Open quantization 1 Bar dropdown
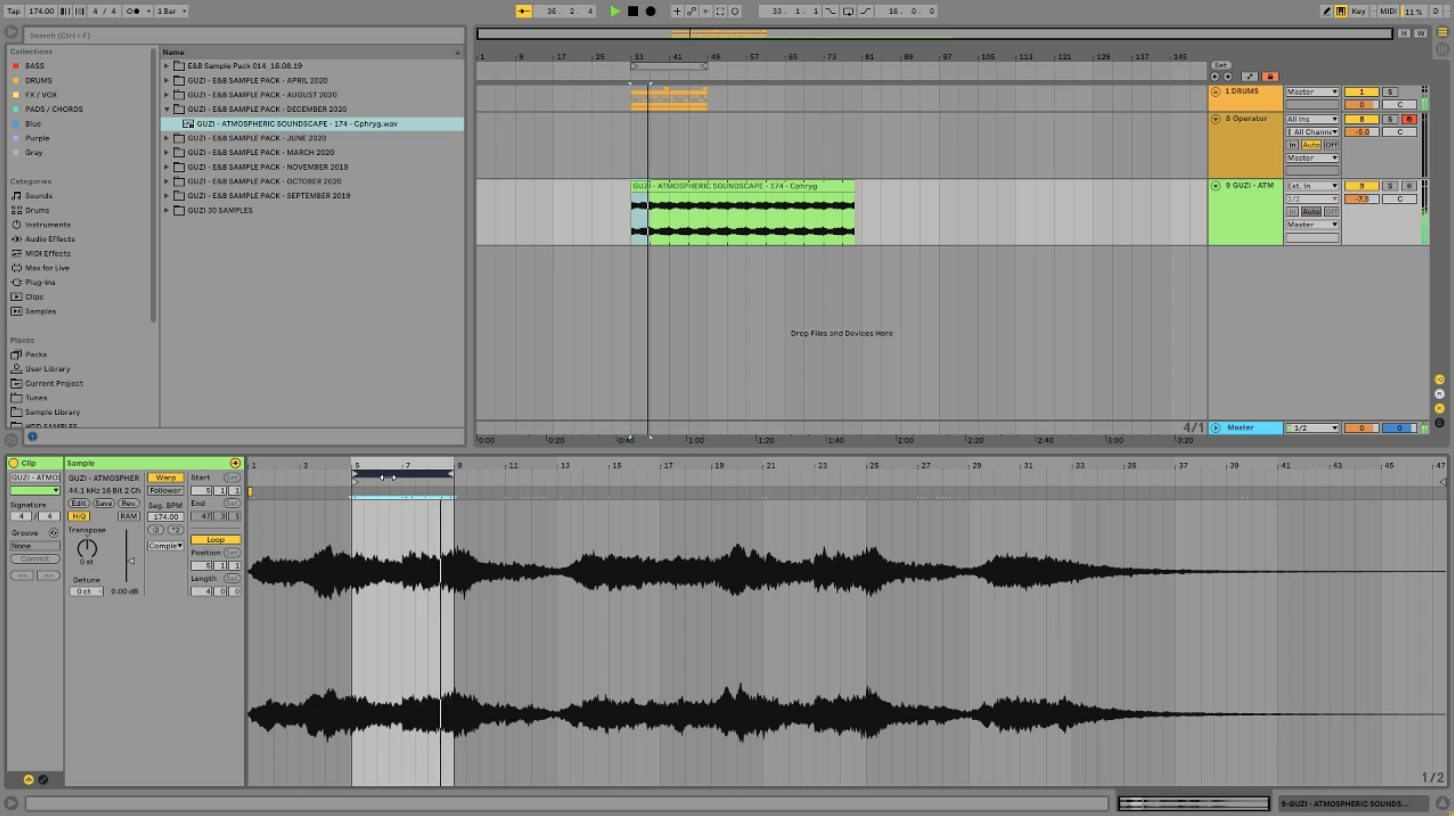1454x816 pixels. point(171,11)
